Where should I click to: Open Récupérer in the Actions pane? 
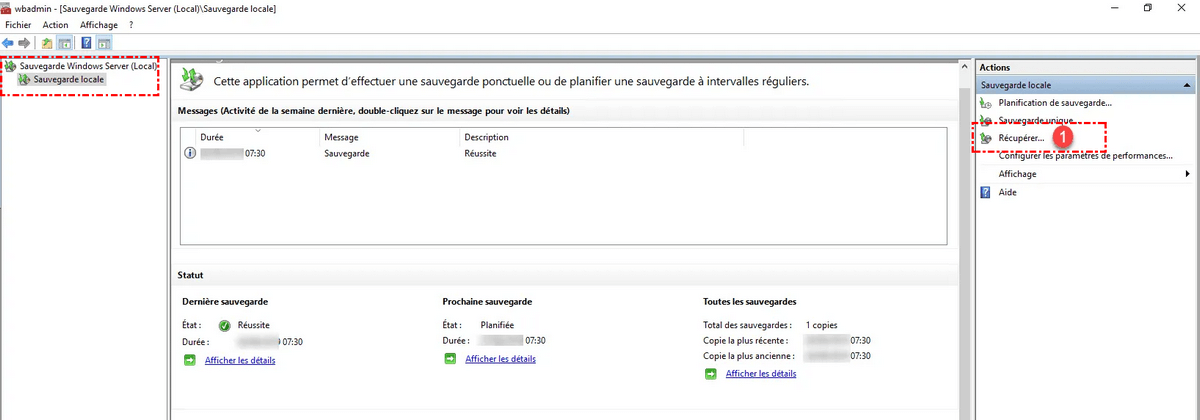pos(1021,138)
